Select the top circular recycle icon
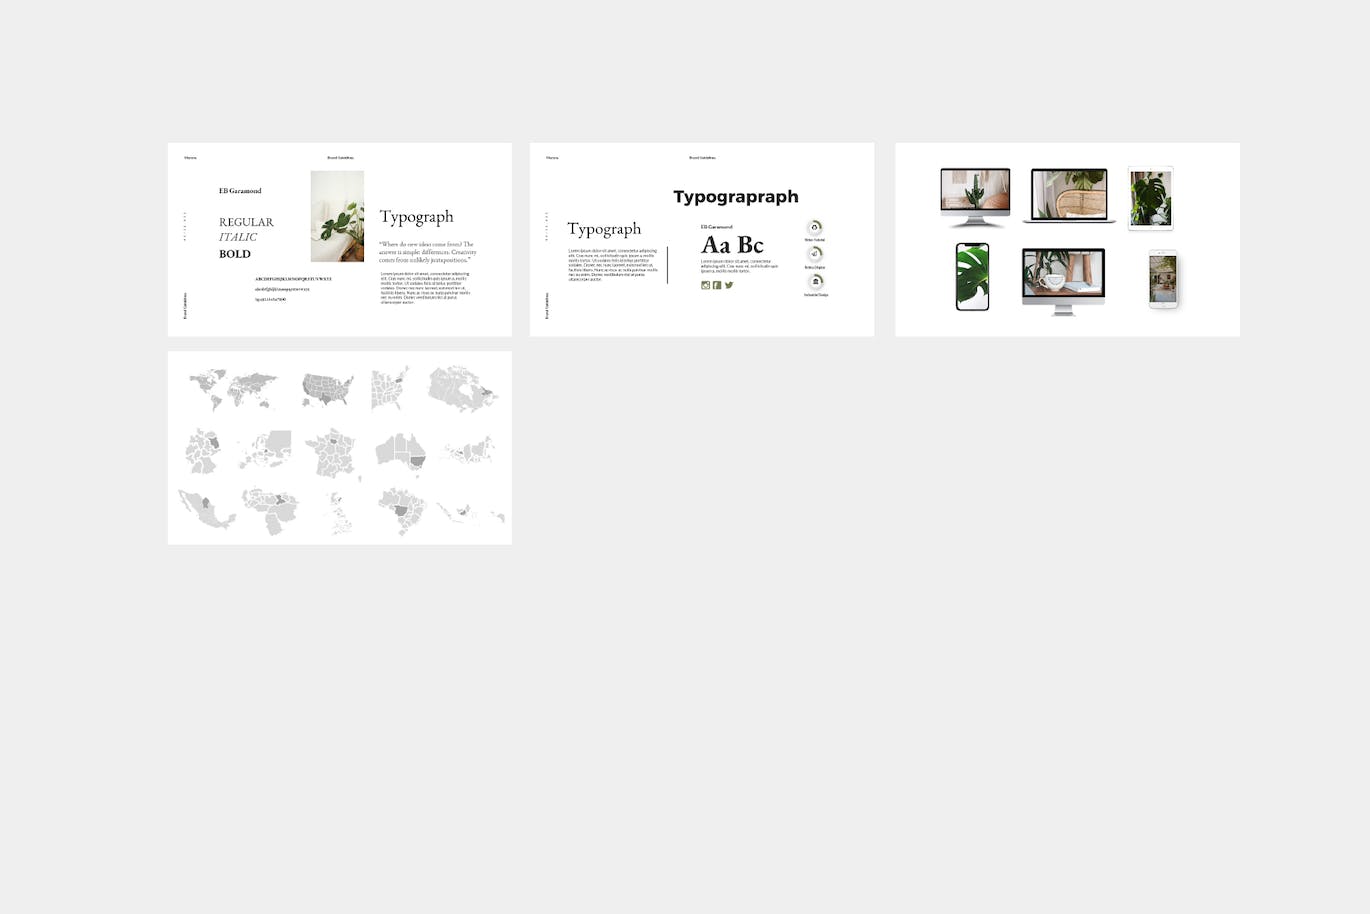Viewport: 1370px width, 914px height. [x=815, y=228]
